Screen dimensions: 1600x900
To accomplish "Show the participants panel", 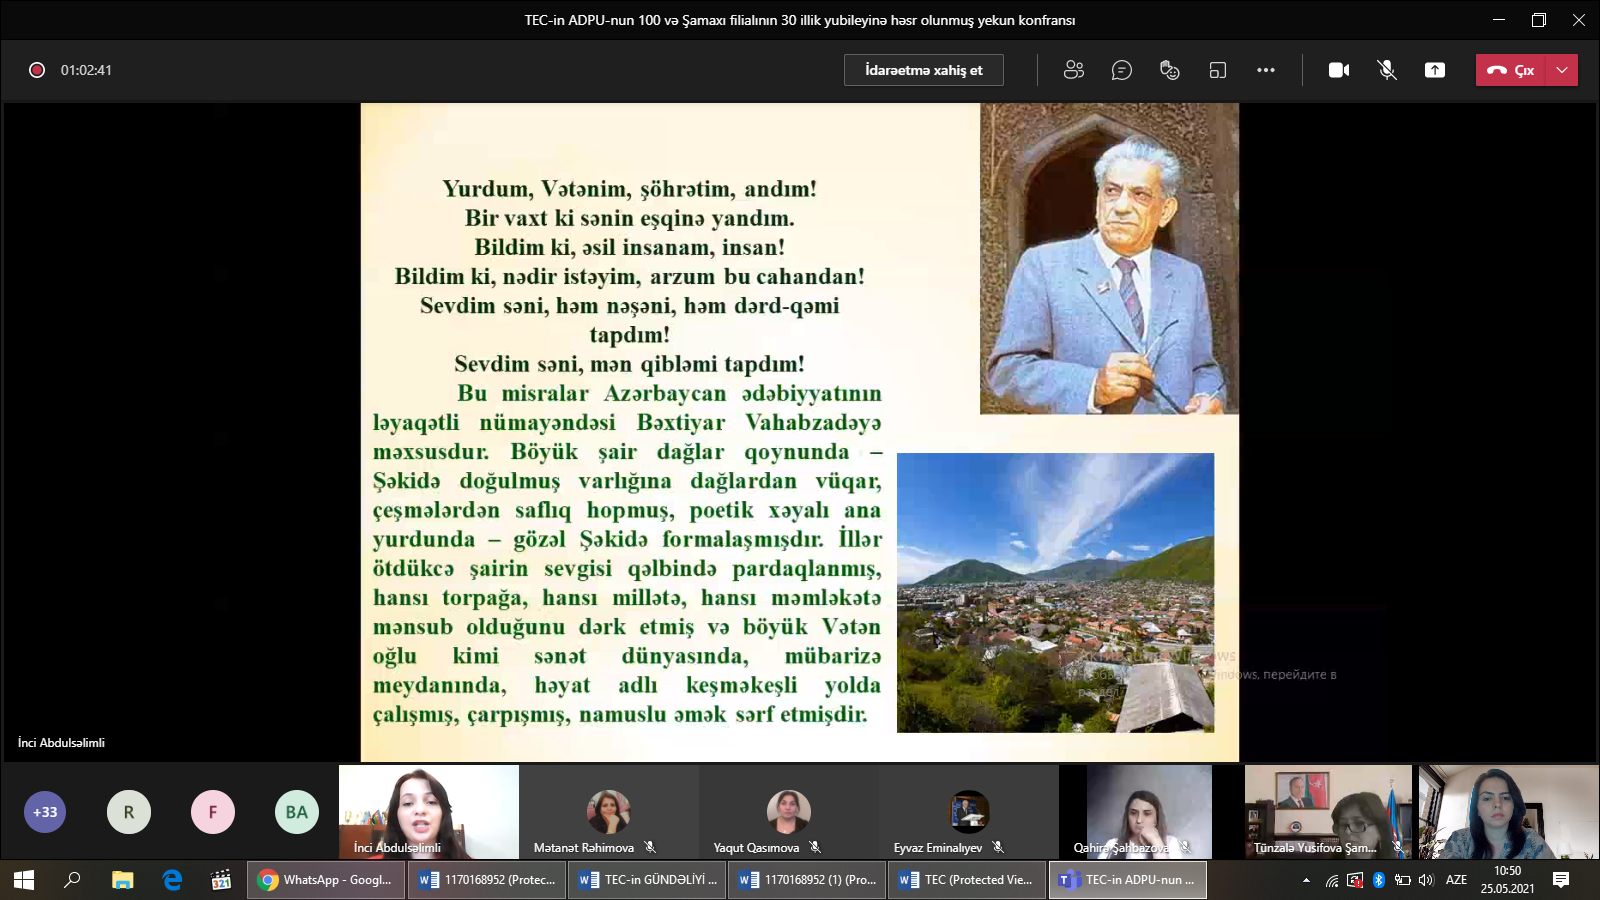I will point(1074,70).
